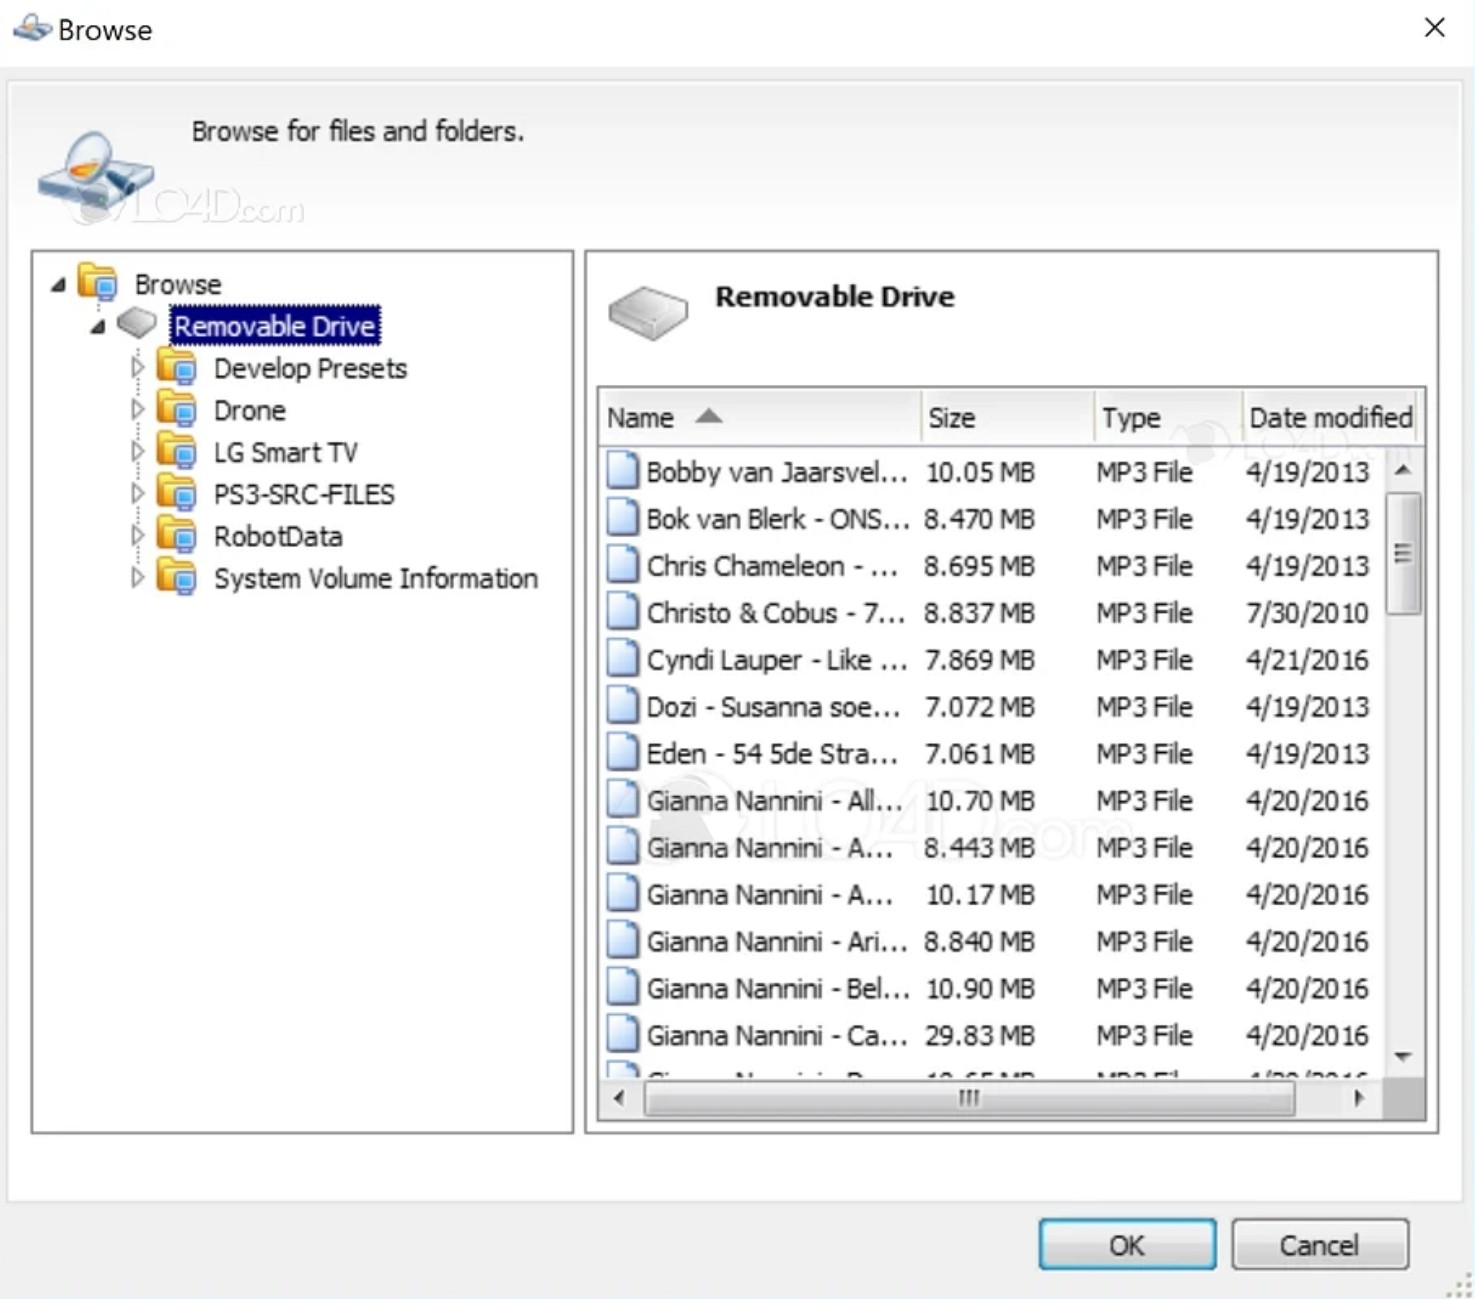Viewport: 1475px width, 1299px height.
Task: Select the Removable Drive tree item
Action: [x=275, y=326]
